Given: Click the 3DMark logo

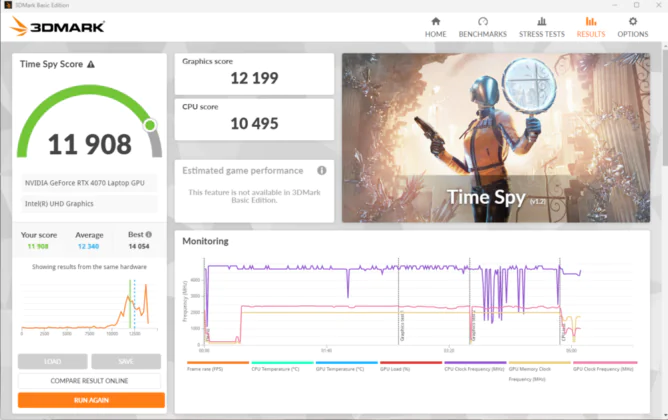Looking at the screenshot, I should (57, 26).
